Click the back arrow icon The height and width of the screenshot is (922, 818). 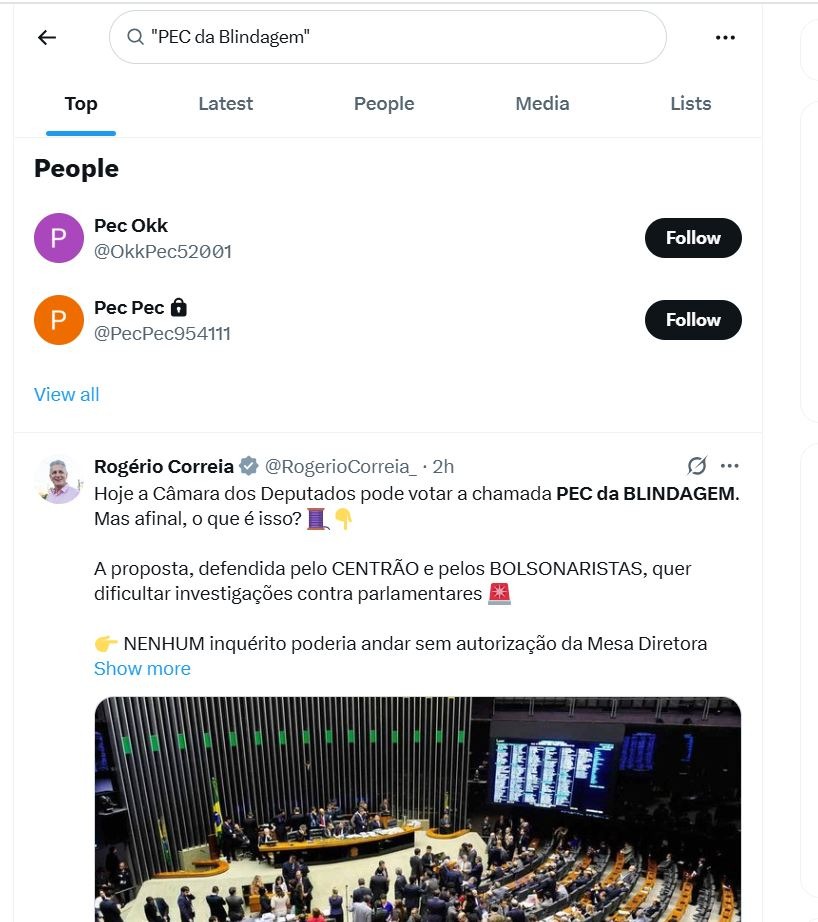tap(47, 38)
